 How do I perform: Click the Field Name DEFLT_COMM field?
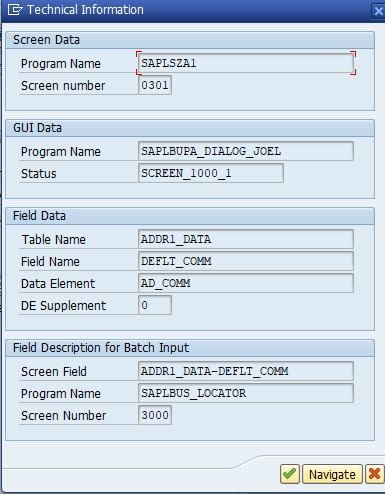tap(246, 261)
